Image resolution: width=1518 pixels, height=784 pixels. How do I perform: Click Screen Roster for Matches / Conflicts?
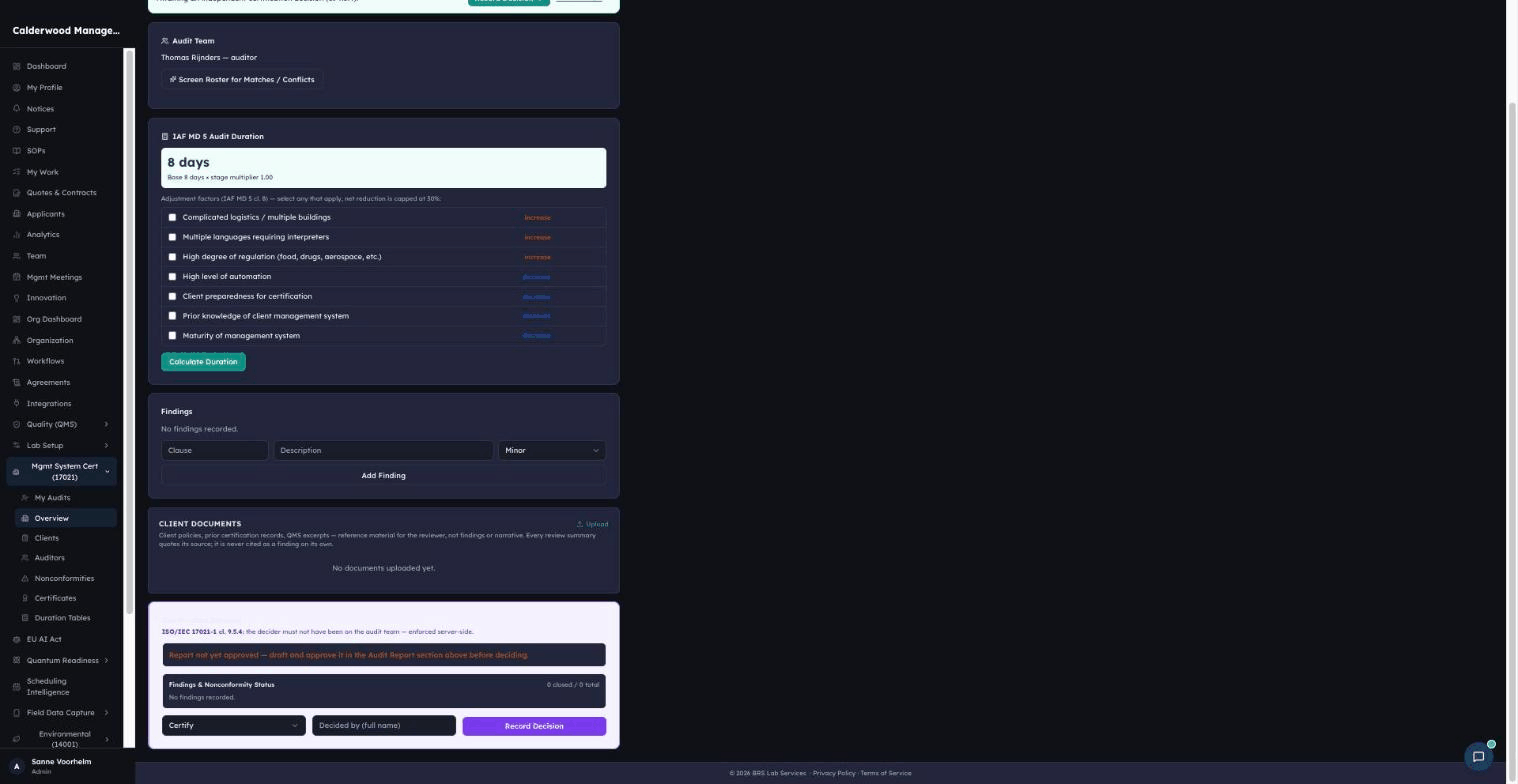[242, 79]
